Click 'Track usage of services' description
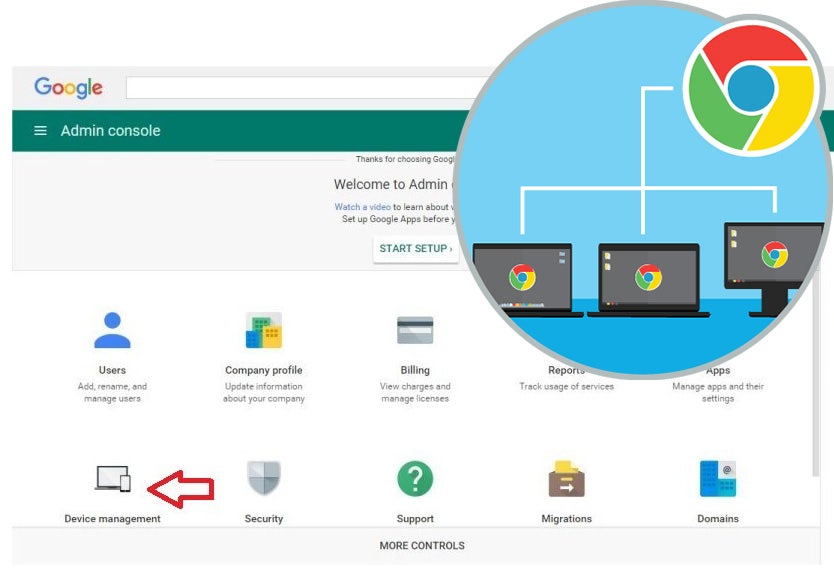This screenshot has height=575, width=834. click(566, 387)
